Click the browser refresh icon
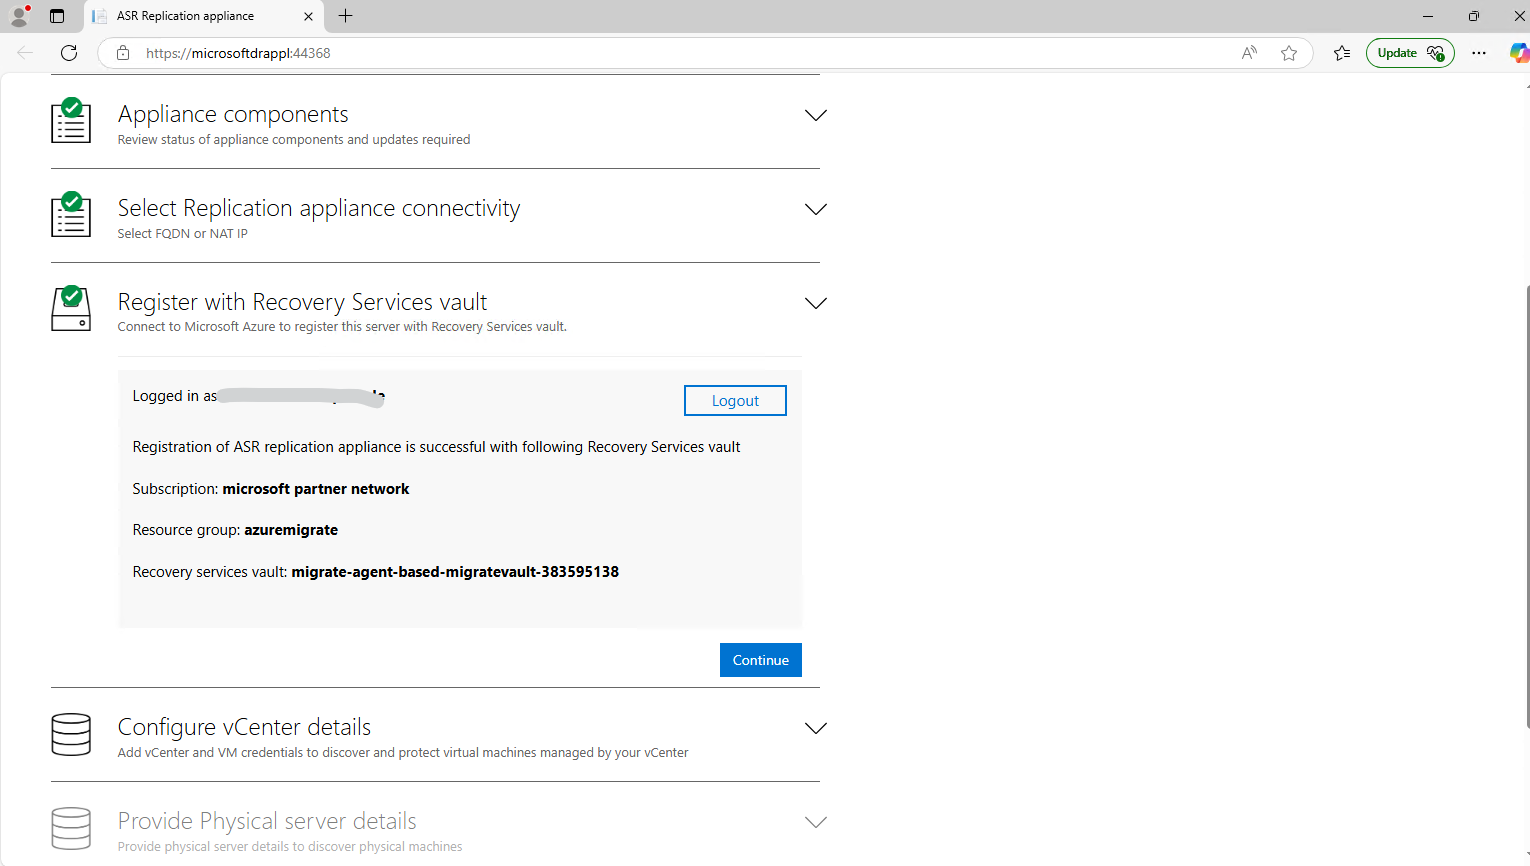 69,53
